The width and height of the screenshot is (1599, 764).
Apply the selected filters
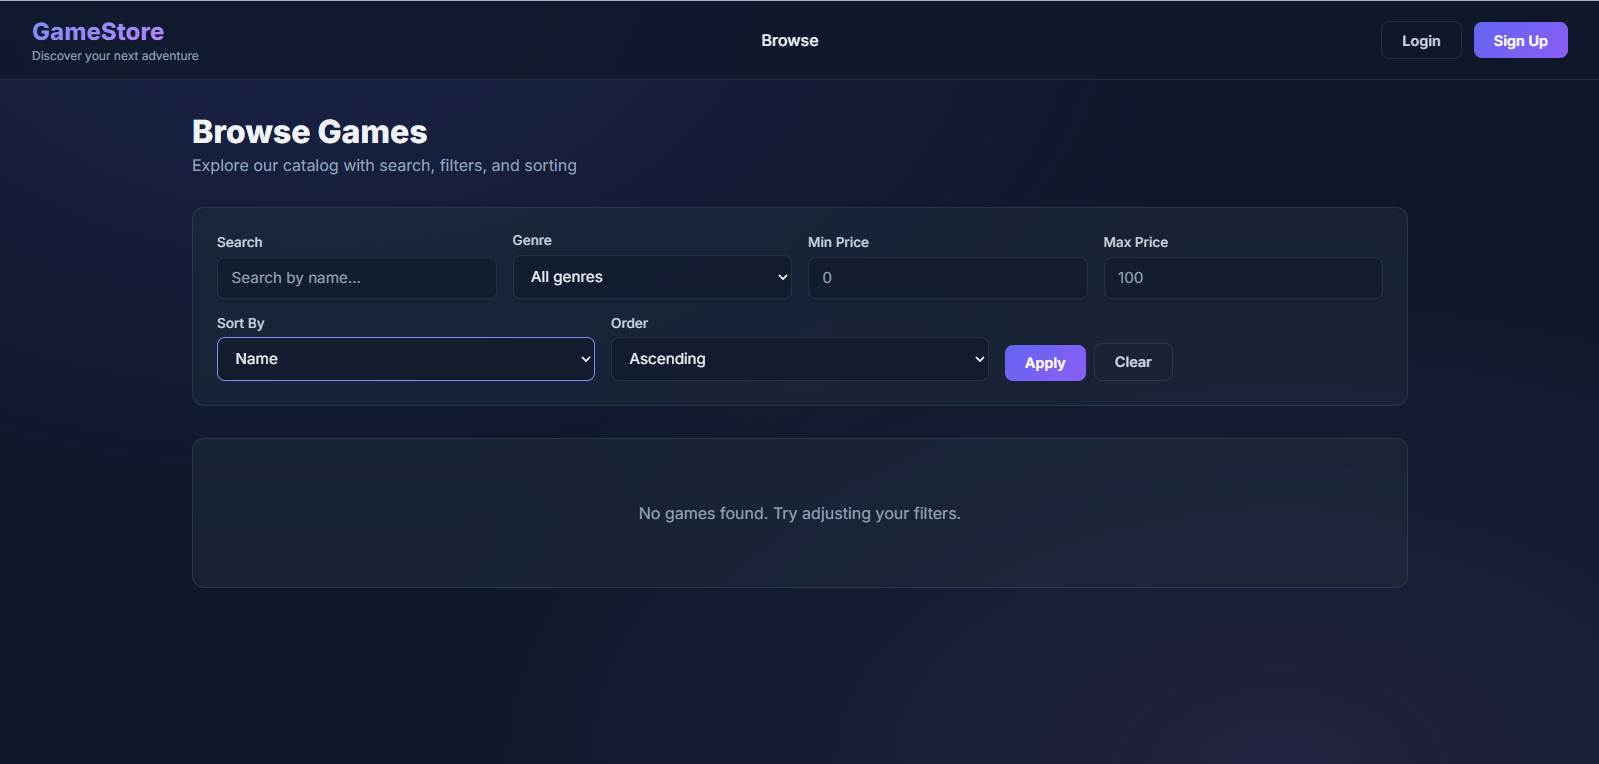point(1045,363)
